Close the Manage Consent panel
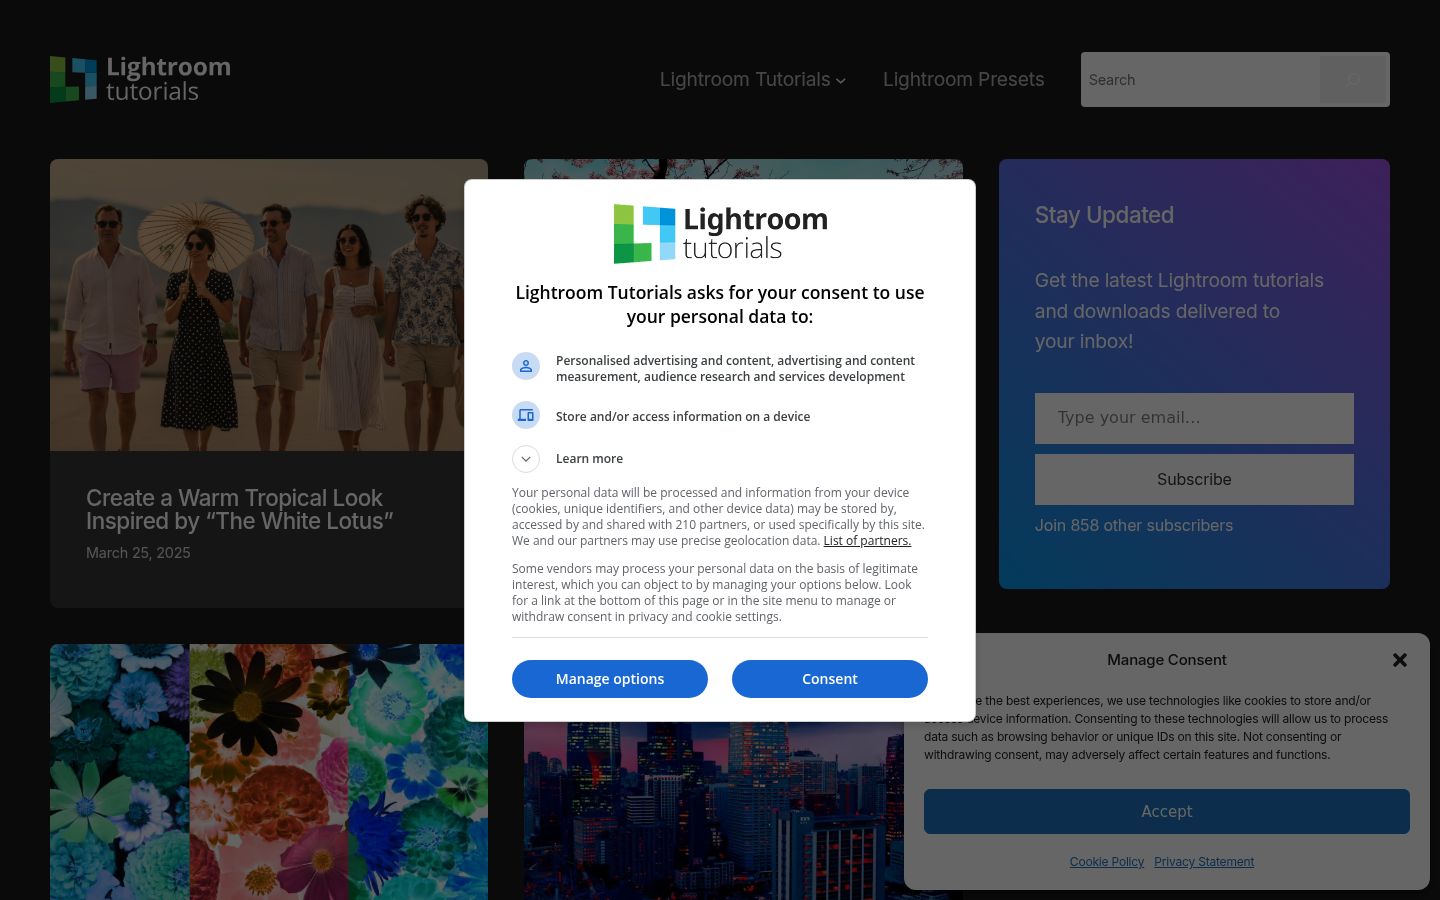 click(x=1400, y=660)
